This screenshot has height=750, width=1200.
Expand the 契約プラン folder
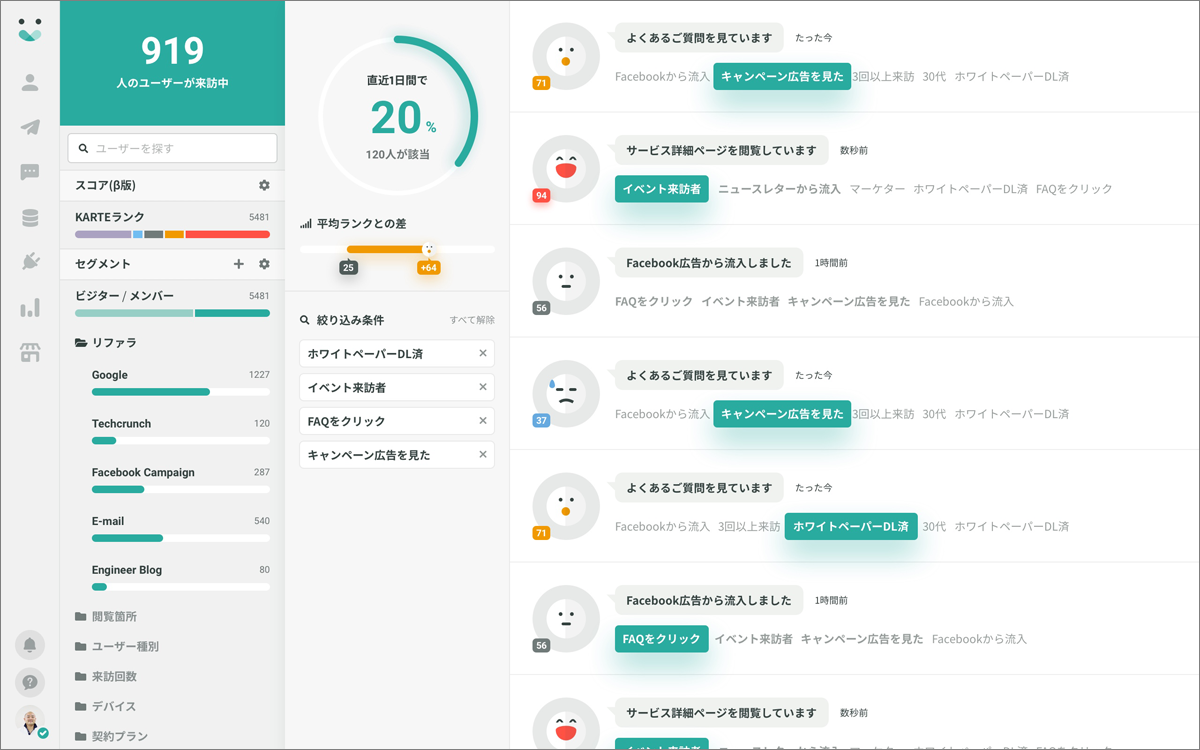coord(112,736)
